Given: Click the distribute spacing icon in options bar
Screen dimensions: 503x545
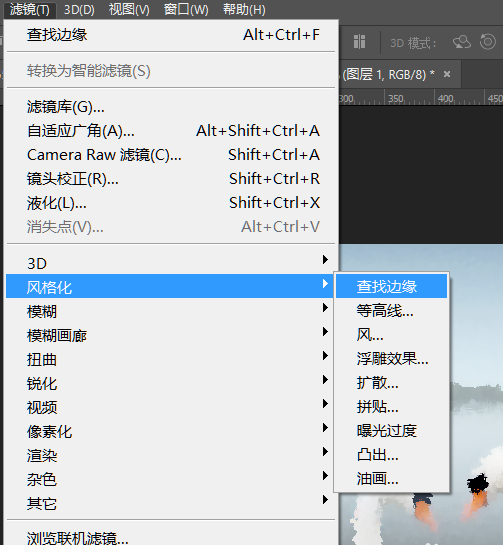Looking at the screenshot, I should pyautogui.click(x=359, y=42).
